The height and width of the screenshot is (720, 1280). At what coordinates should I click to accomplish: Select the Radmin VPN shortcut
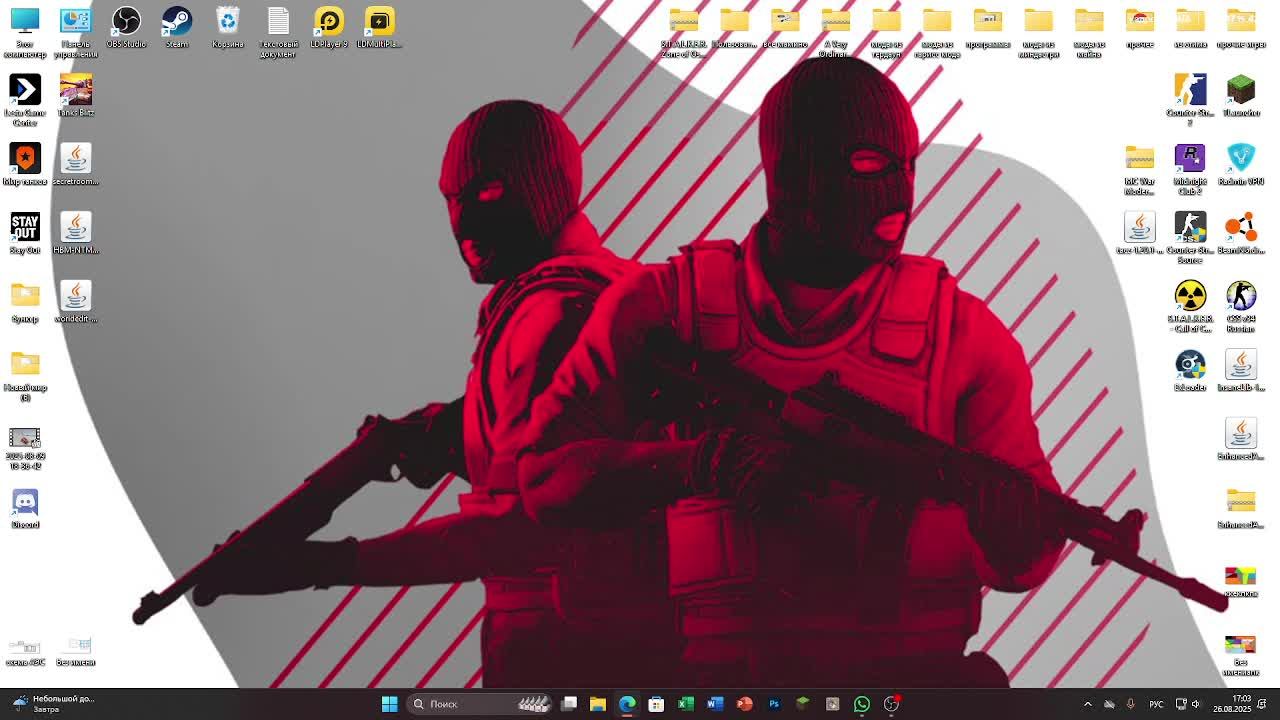pos(1241,165)
